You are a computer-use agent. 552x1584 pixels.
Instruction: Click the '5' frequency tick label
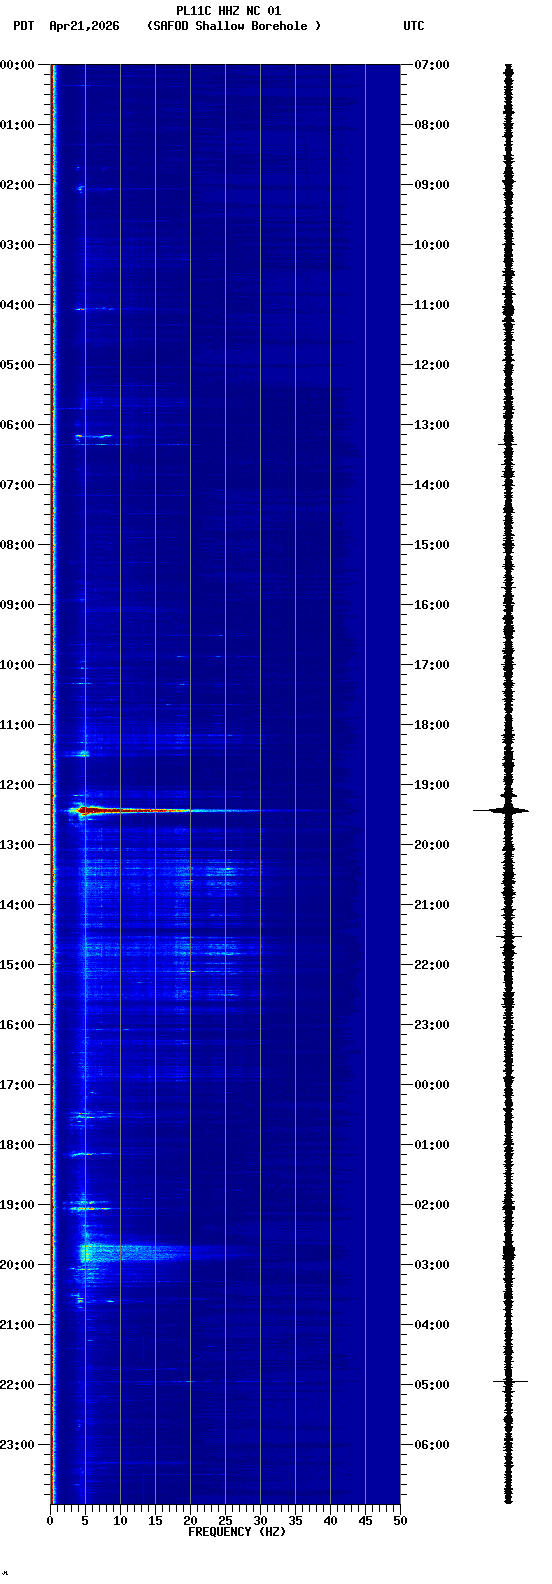point(85,1521)
